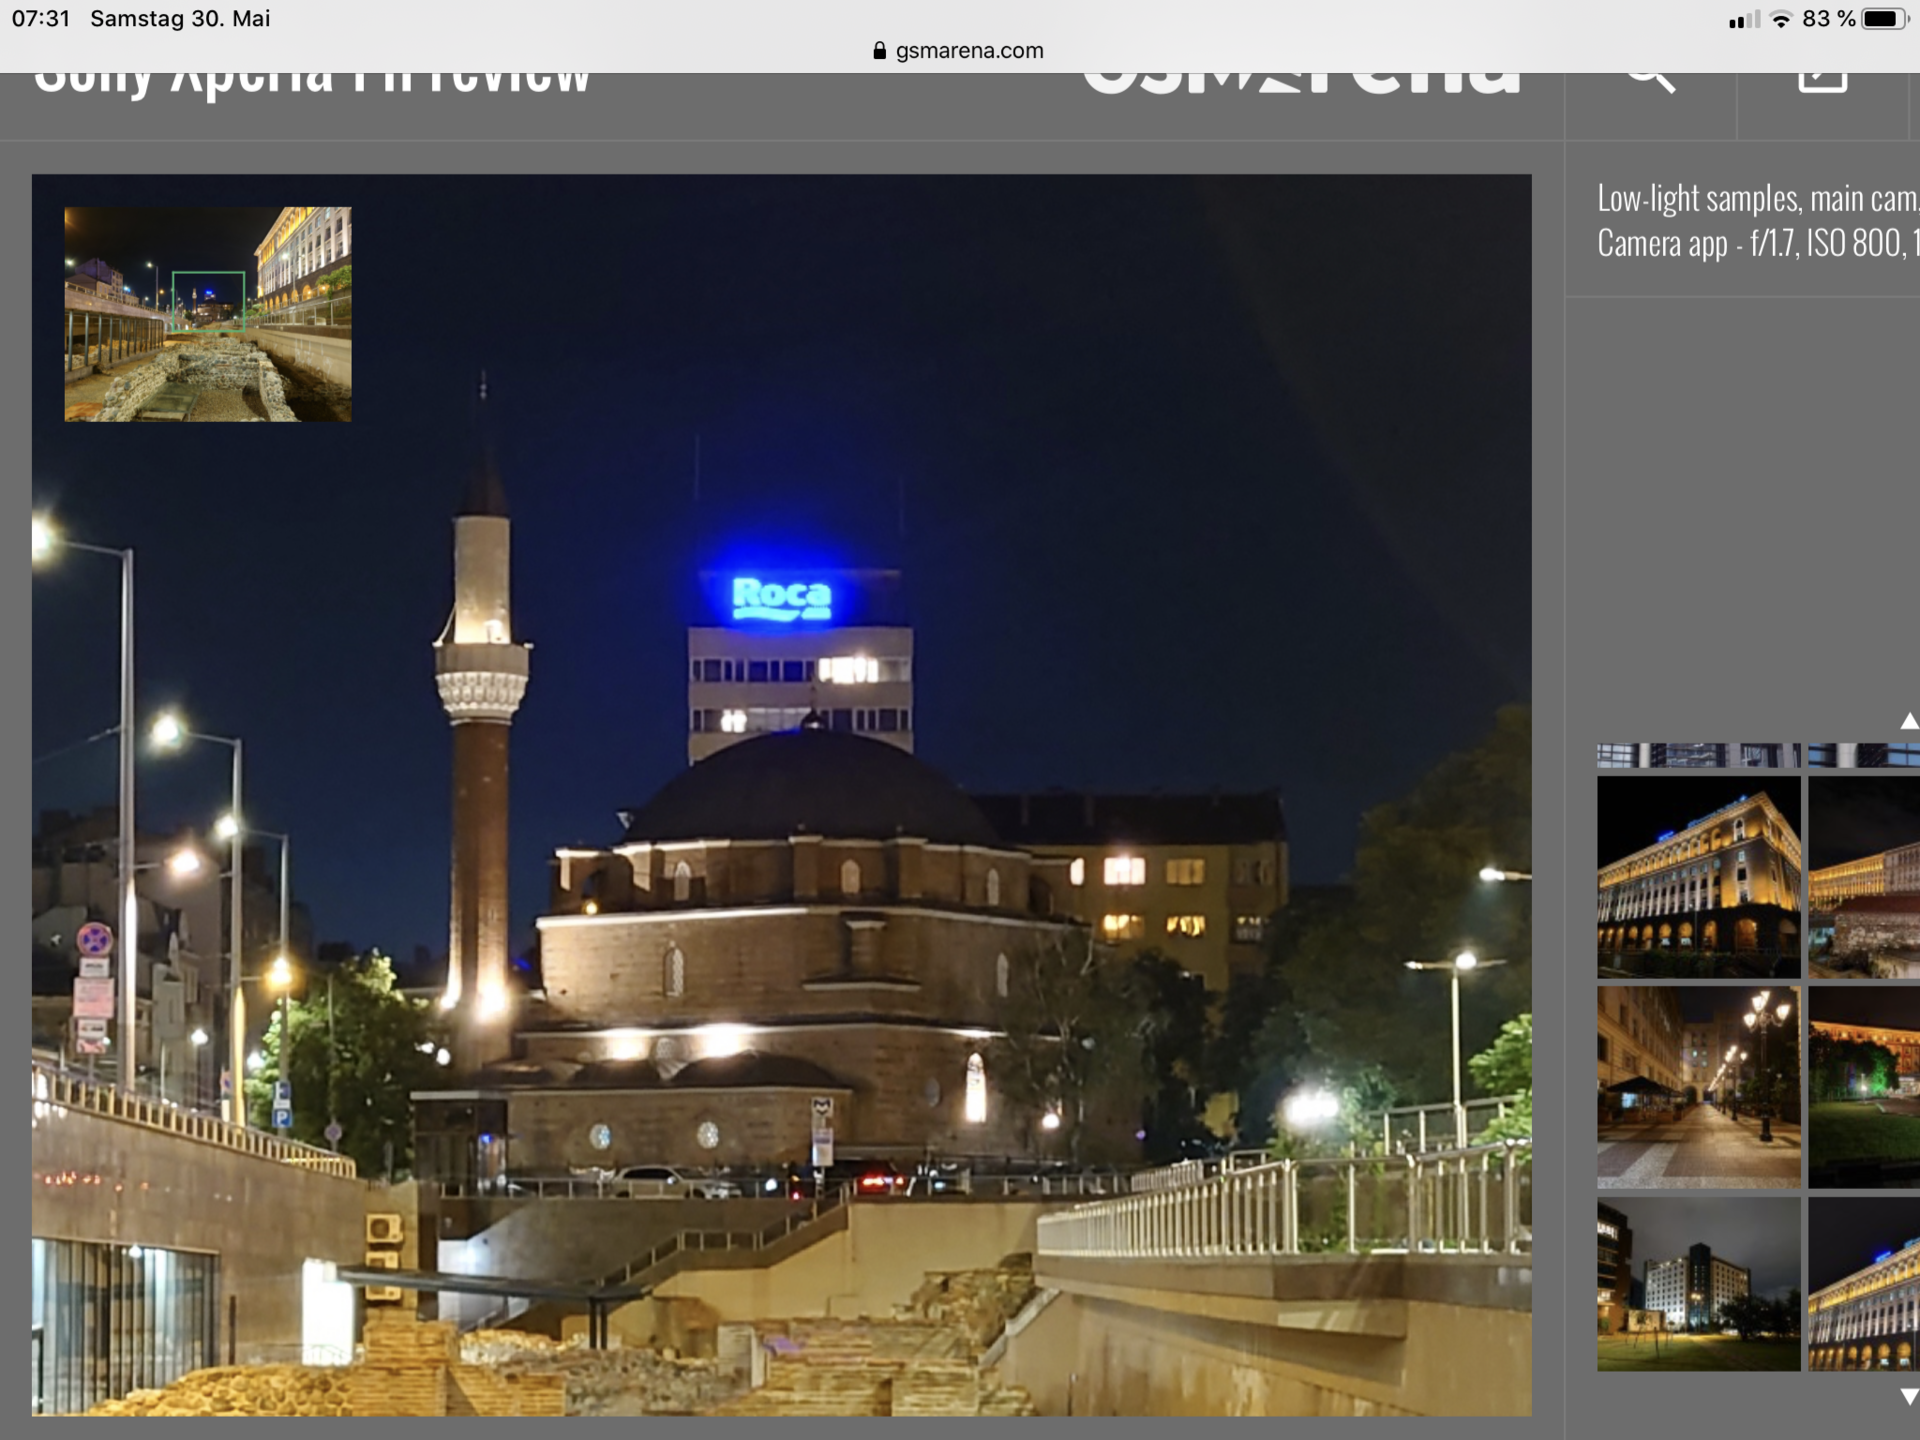The width and height of the screenshot is (1920, 1440).
Task: Tap the 'Samstag 30. Mai' date
Action: (180, 19)
